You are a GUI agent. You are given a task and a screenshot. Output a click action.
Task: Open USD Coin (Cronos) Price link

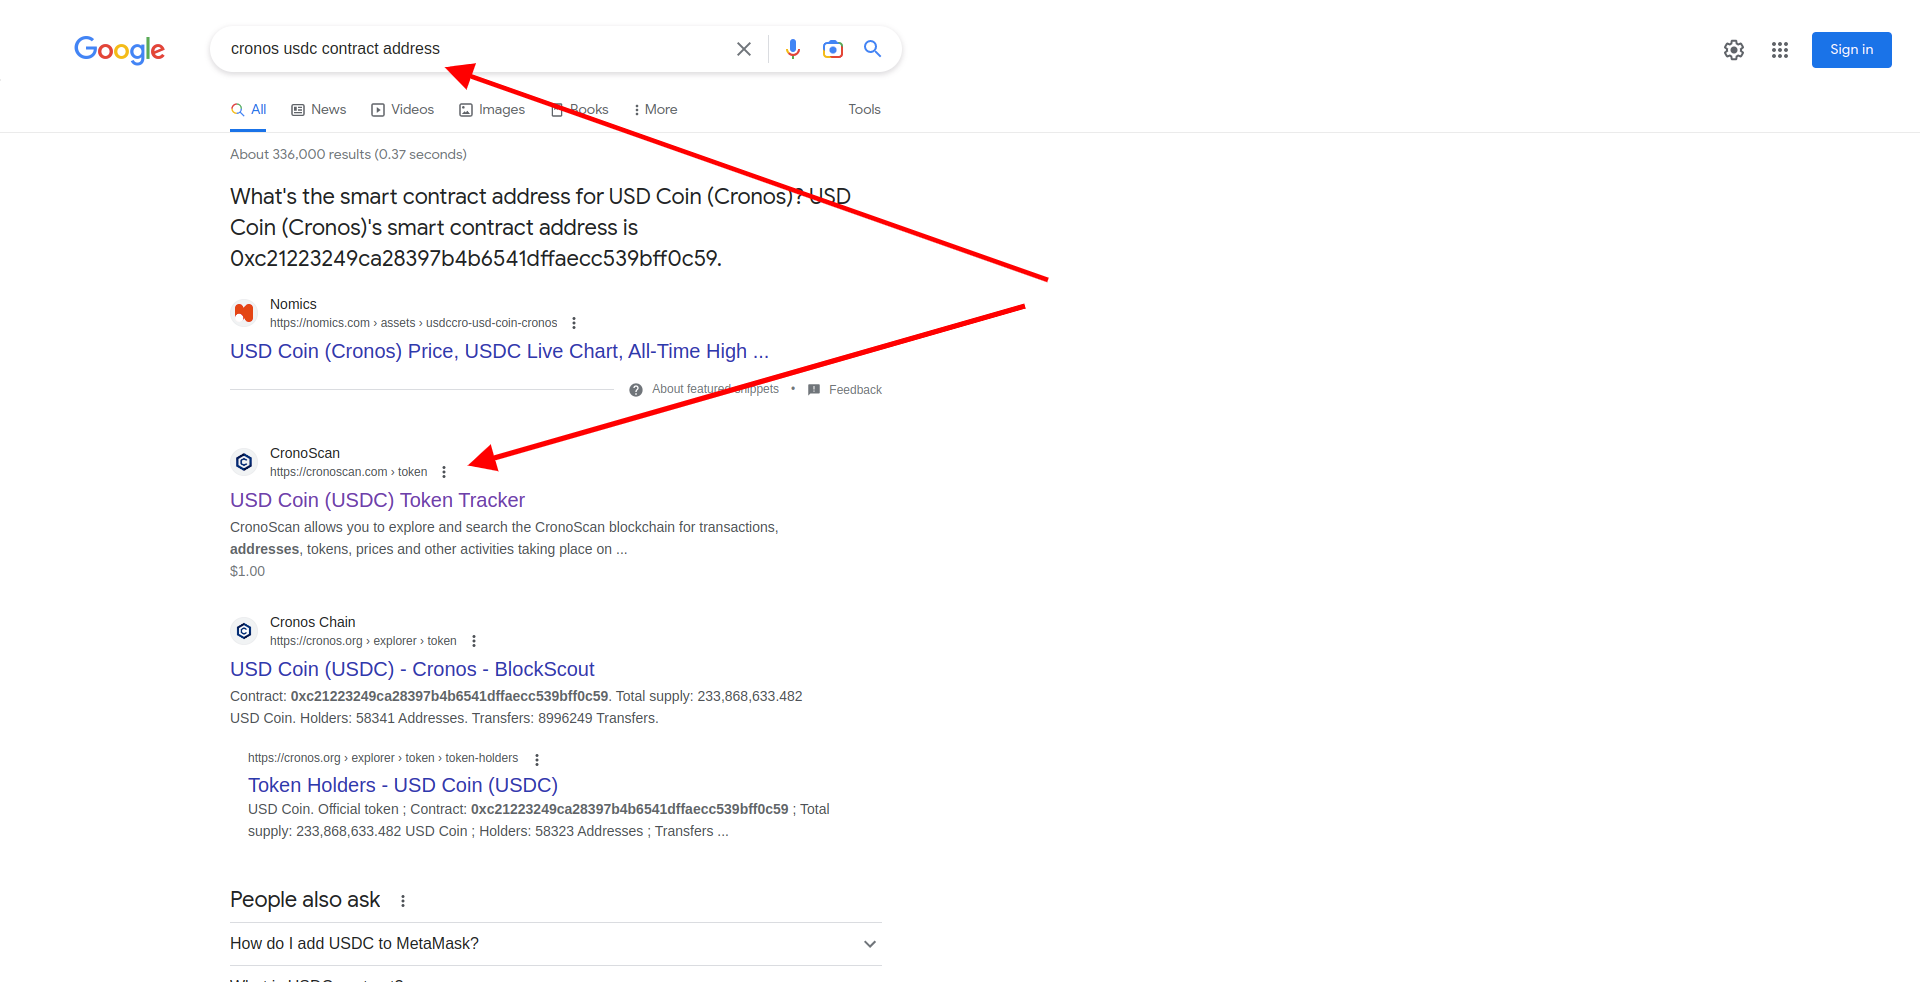[500, 351]
